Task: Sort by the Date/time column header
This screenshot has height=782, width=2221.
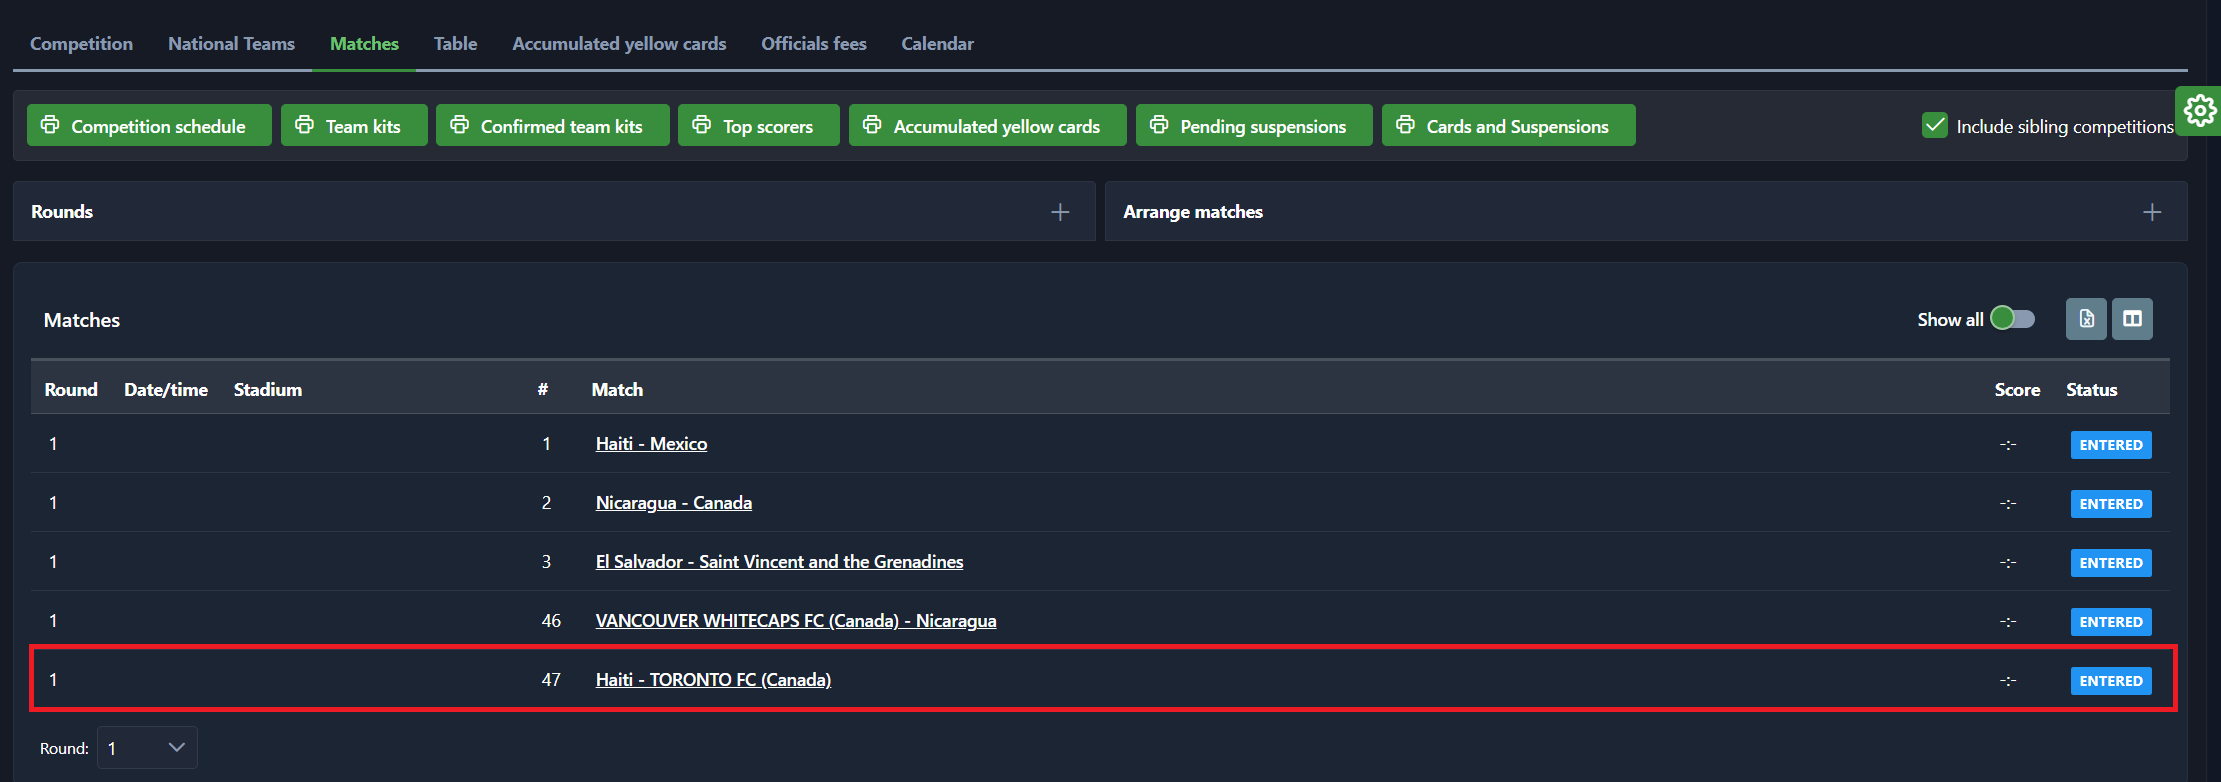Action: (166, 390)
